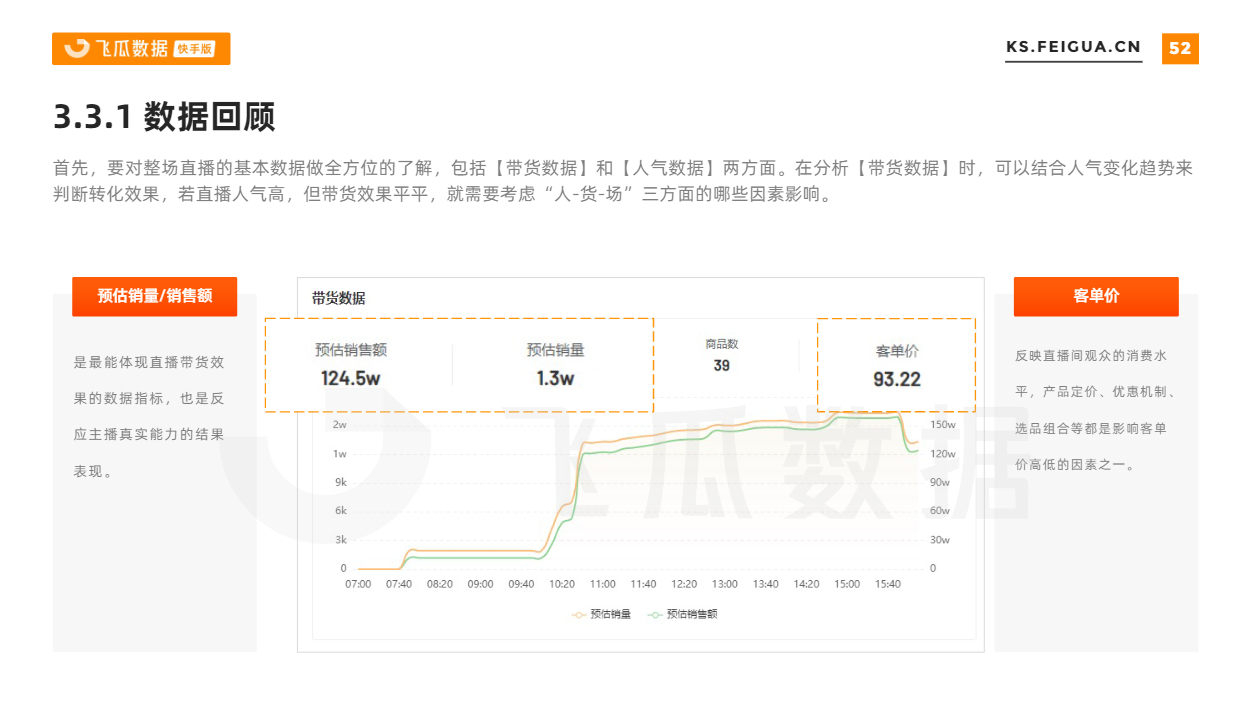The width and height of the screenshot is (1250, 703).
Task: Click the 商品数 39 metric
Action: [721, 356]
